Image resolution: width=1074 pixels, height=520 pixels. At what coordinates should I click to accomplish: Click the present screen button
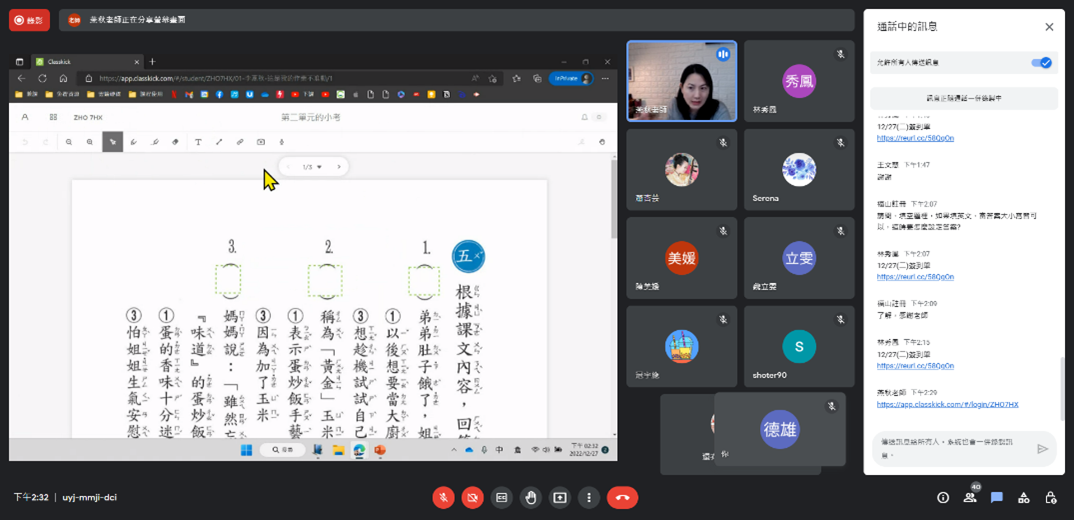pos(560,497)
